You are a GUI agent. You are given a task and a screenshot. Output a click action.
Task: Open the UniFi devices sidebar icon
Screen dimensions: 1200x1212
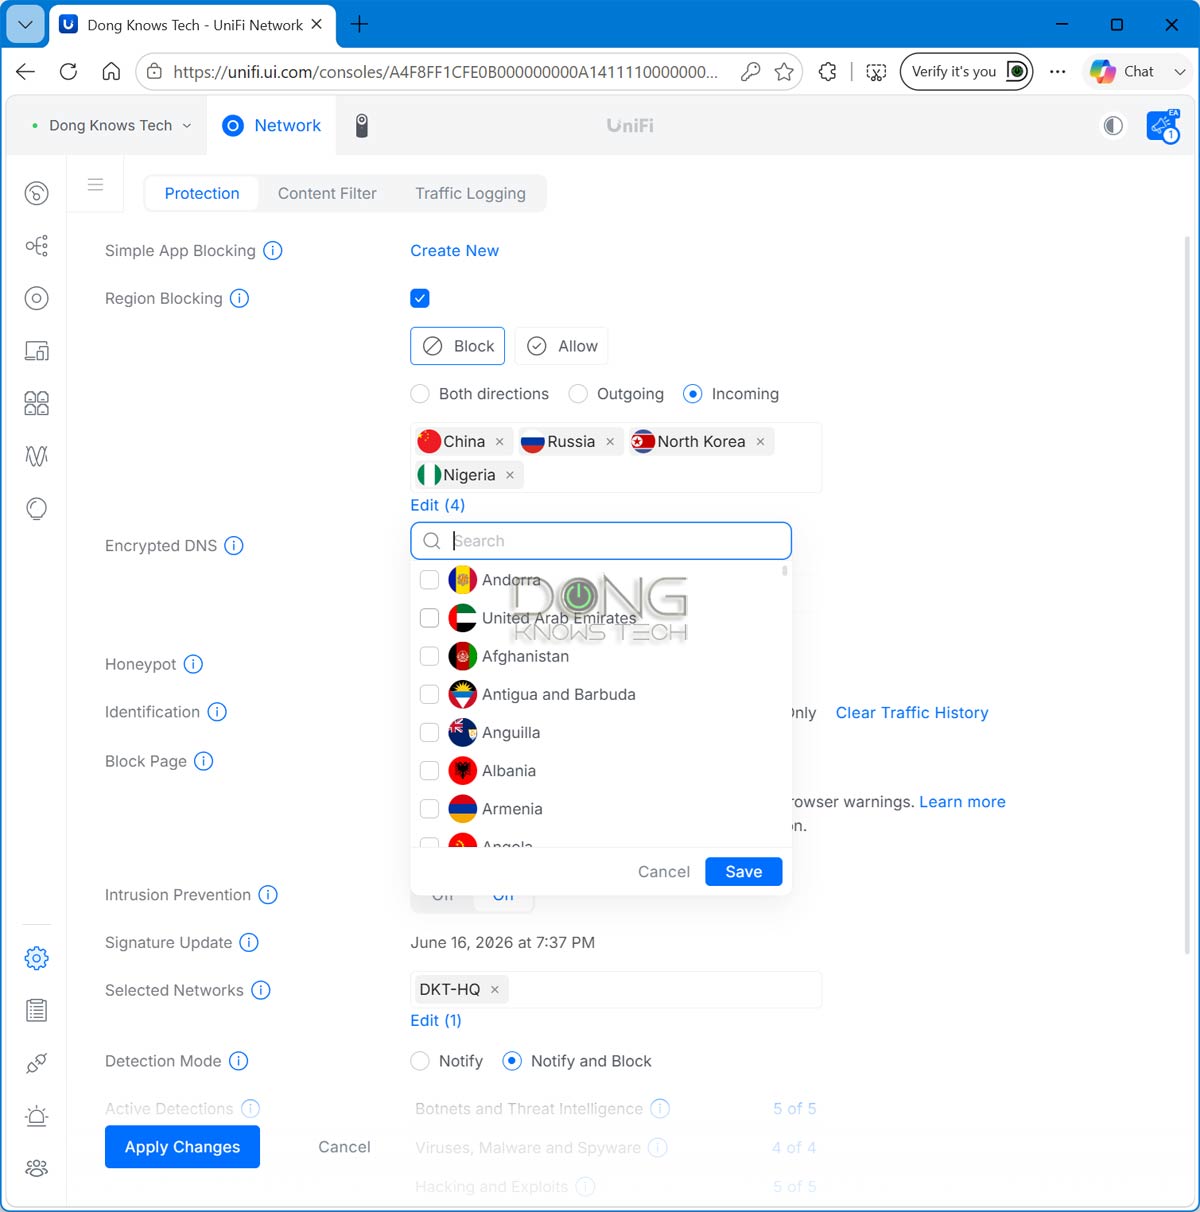pos(37,298)
